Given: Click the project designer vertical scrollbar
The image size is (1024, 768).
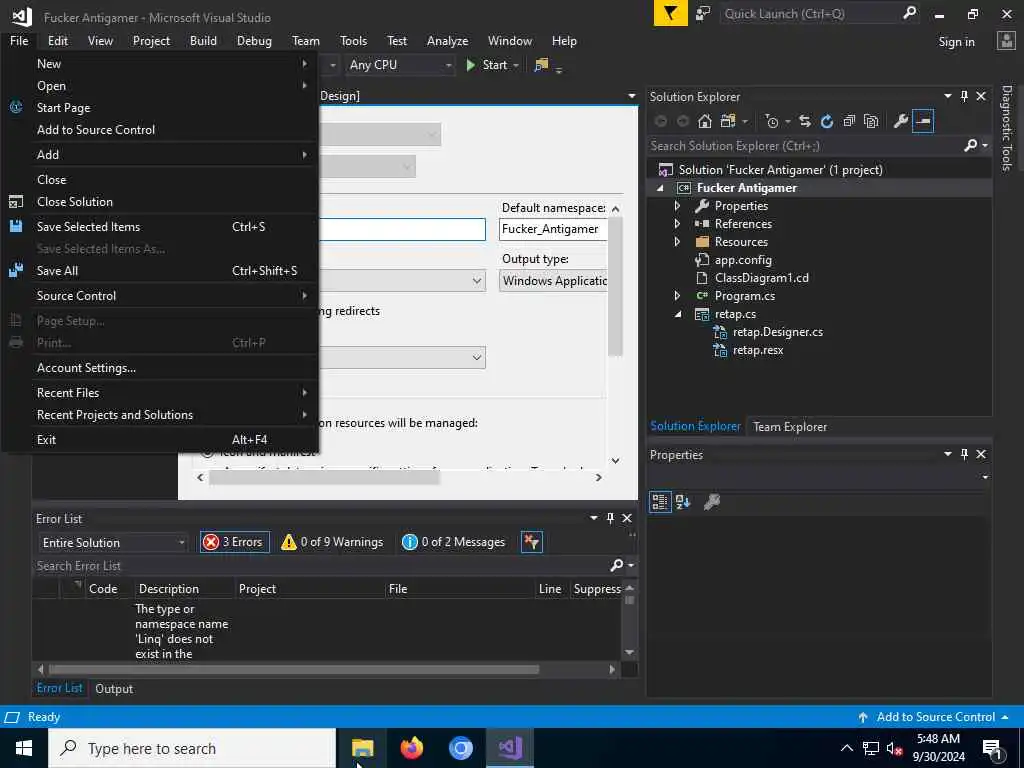Looking at the screenshot, I should 615,286.
